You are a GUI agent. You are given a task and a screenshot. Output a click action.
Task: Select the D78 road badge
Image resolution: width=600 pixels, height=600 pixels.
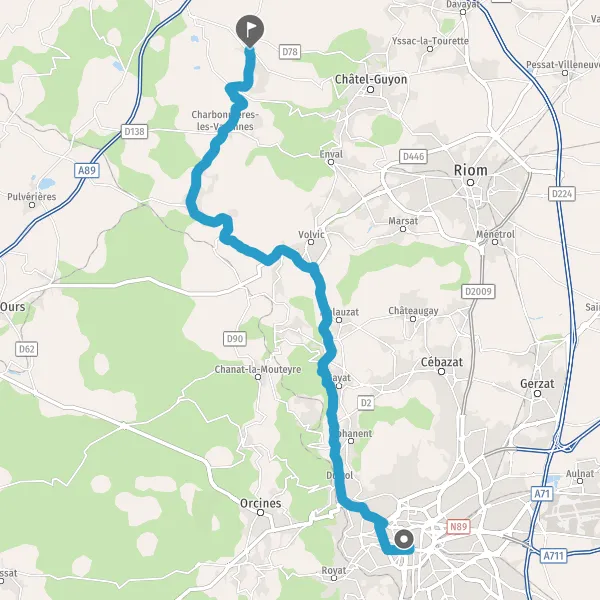290,52
